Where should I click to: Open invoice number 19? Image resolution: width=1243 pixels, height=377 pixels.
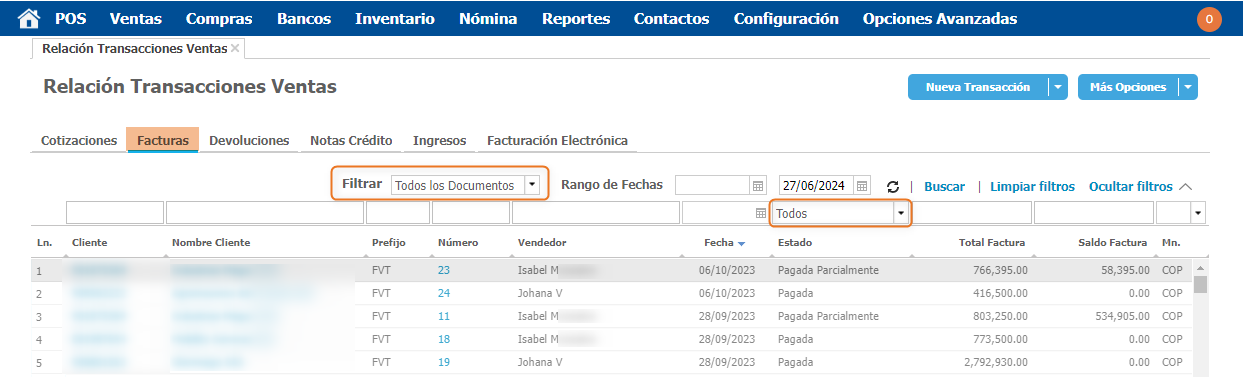pyautogui.click(x=444, y=362)
